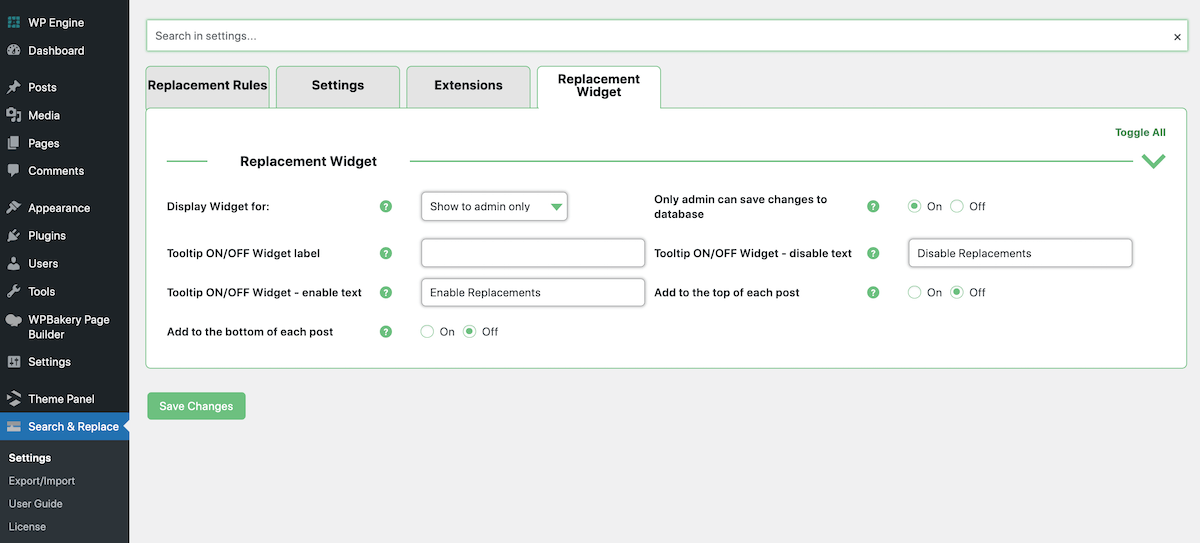1200x543 pixels.
Task: Click help icon for Add to bottom of post
Action: tap(386, 331)
